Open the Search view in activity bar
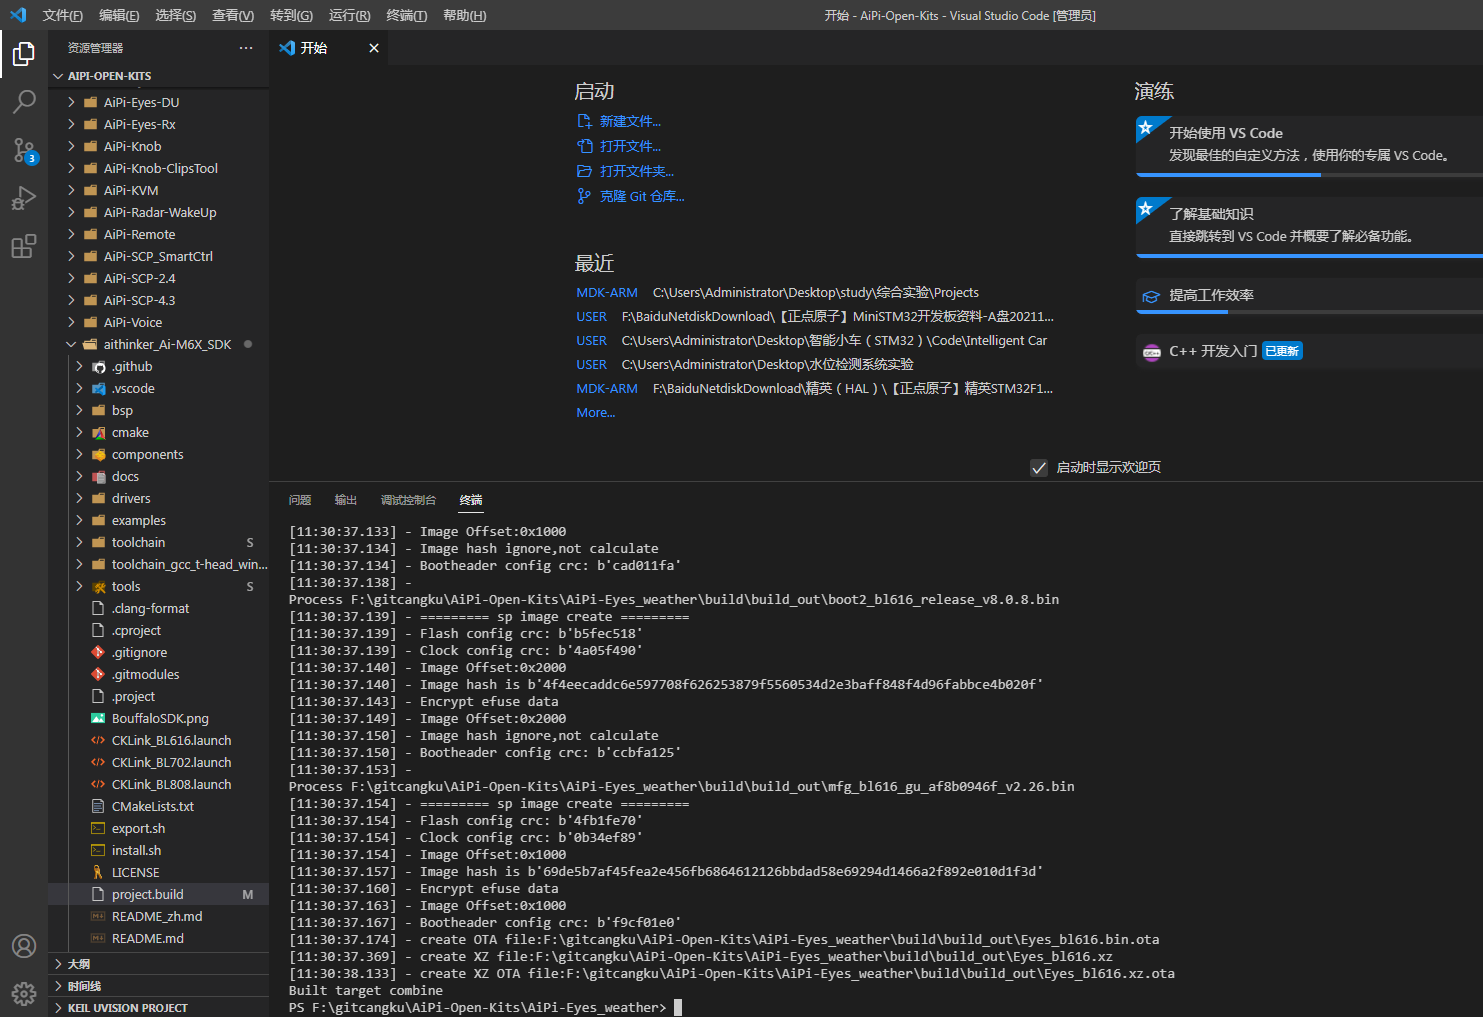Screen dimensions: 1483x1017 click(24, 101)
